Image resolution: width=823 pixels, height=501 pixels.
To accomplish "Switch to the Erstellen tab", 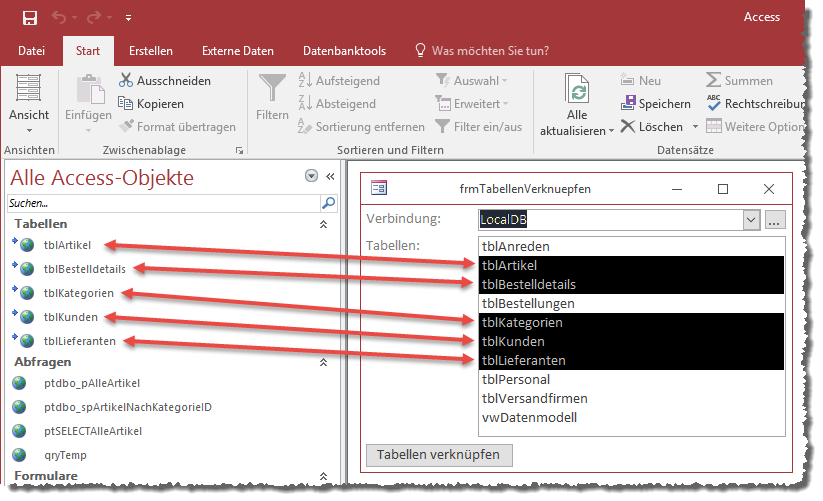I will (151, 50).
